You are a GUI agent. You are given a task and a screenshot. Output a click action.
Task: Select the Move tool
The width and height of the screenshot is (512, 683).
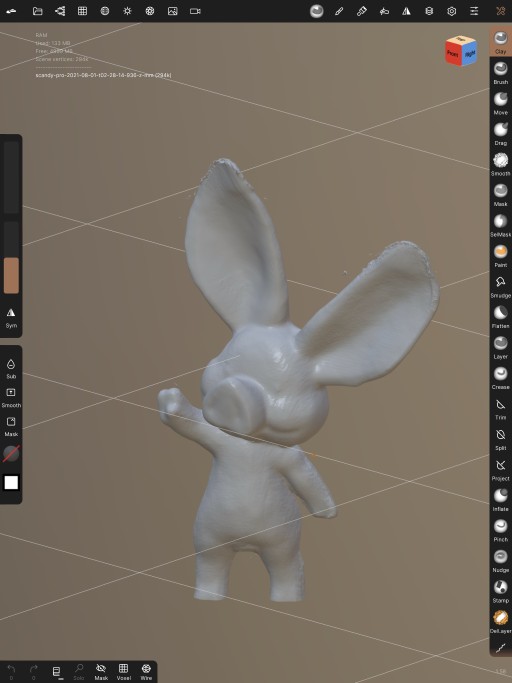coord(500,103)
